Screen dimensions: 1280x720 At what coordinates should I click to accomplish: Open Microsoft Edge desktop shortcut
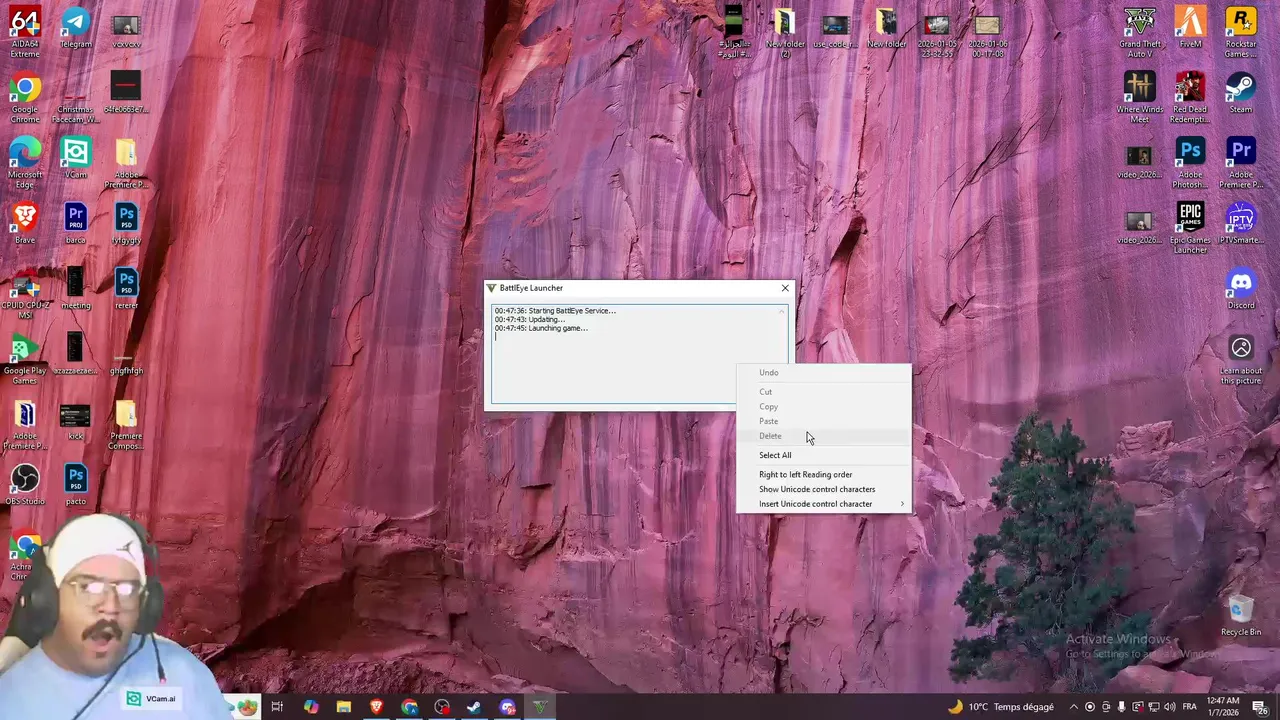25,163
